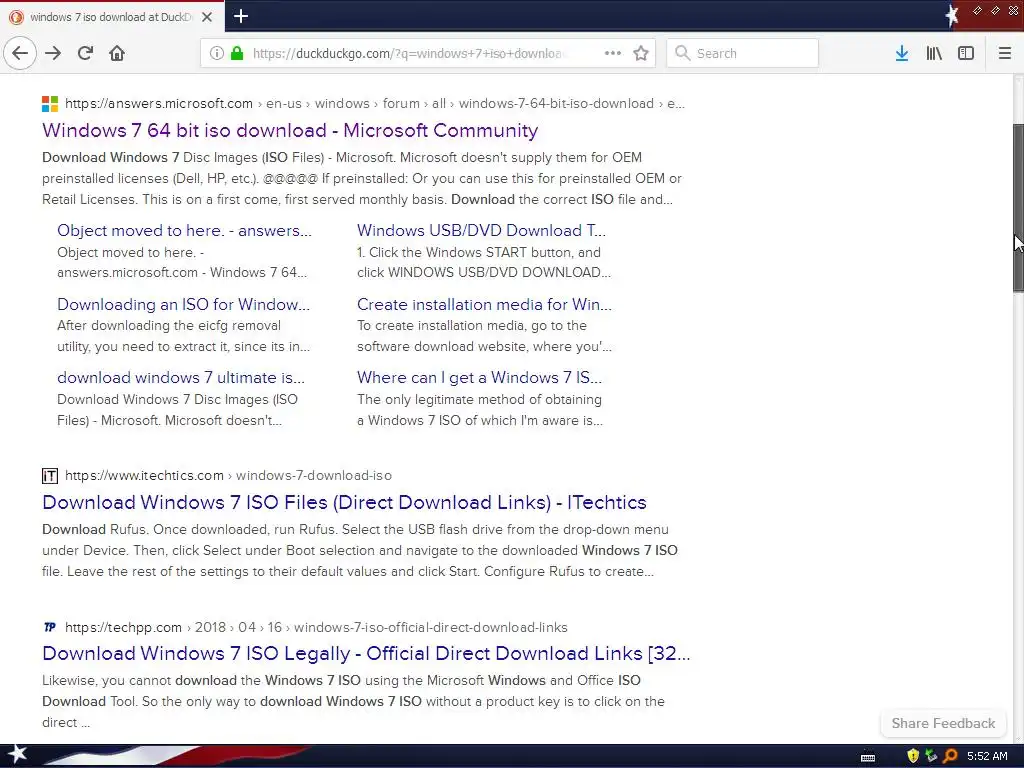The width and height of the screenshot is (1024, 768).
Task: Click answers.microsoft.com result URL
Action: coord(375,103)
